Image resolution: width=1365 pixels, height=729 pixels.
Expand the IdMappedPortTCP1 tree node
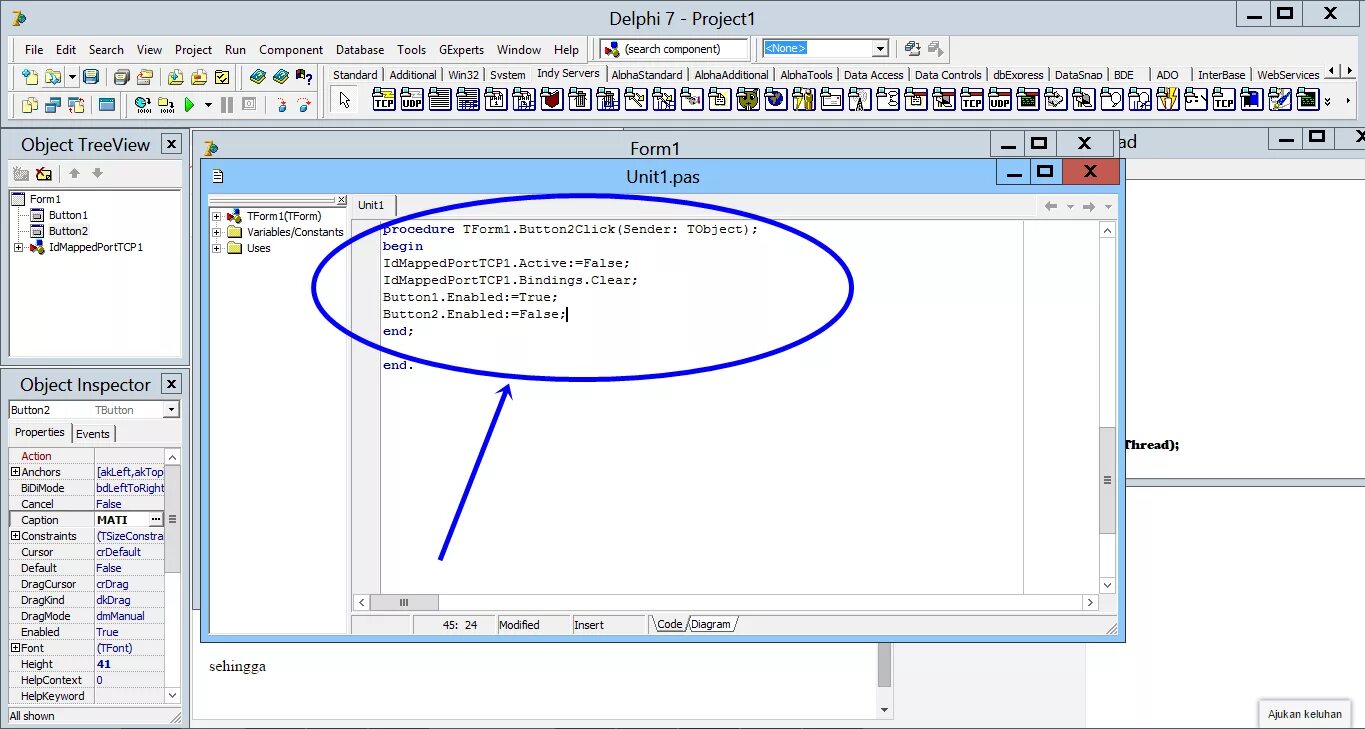click(x=18, y=247)
